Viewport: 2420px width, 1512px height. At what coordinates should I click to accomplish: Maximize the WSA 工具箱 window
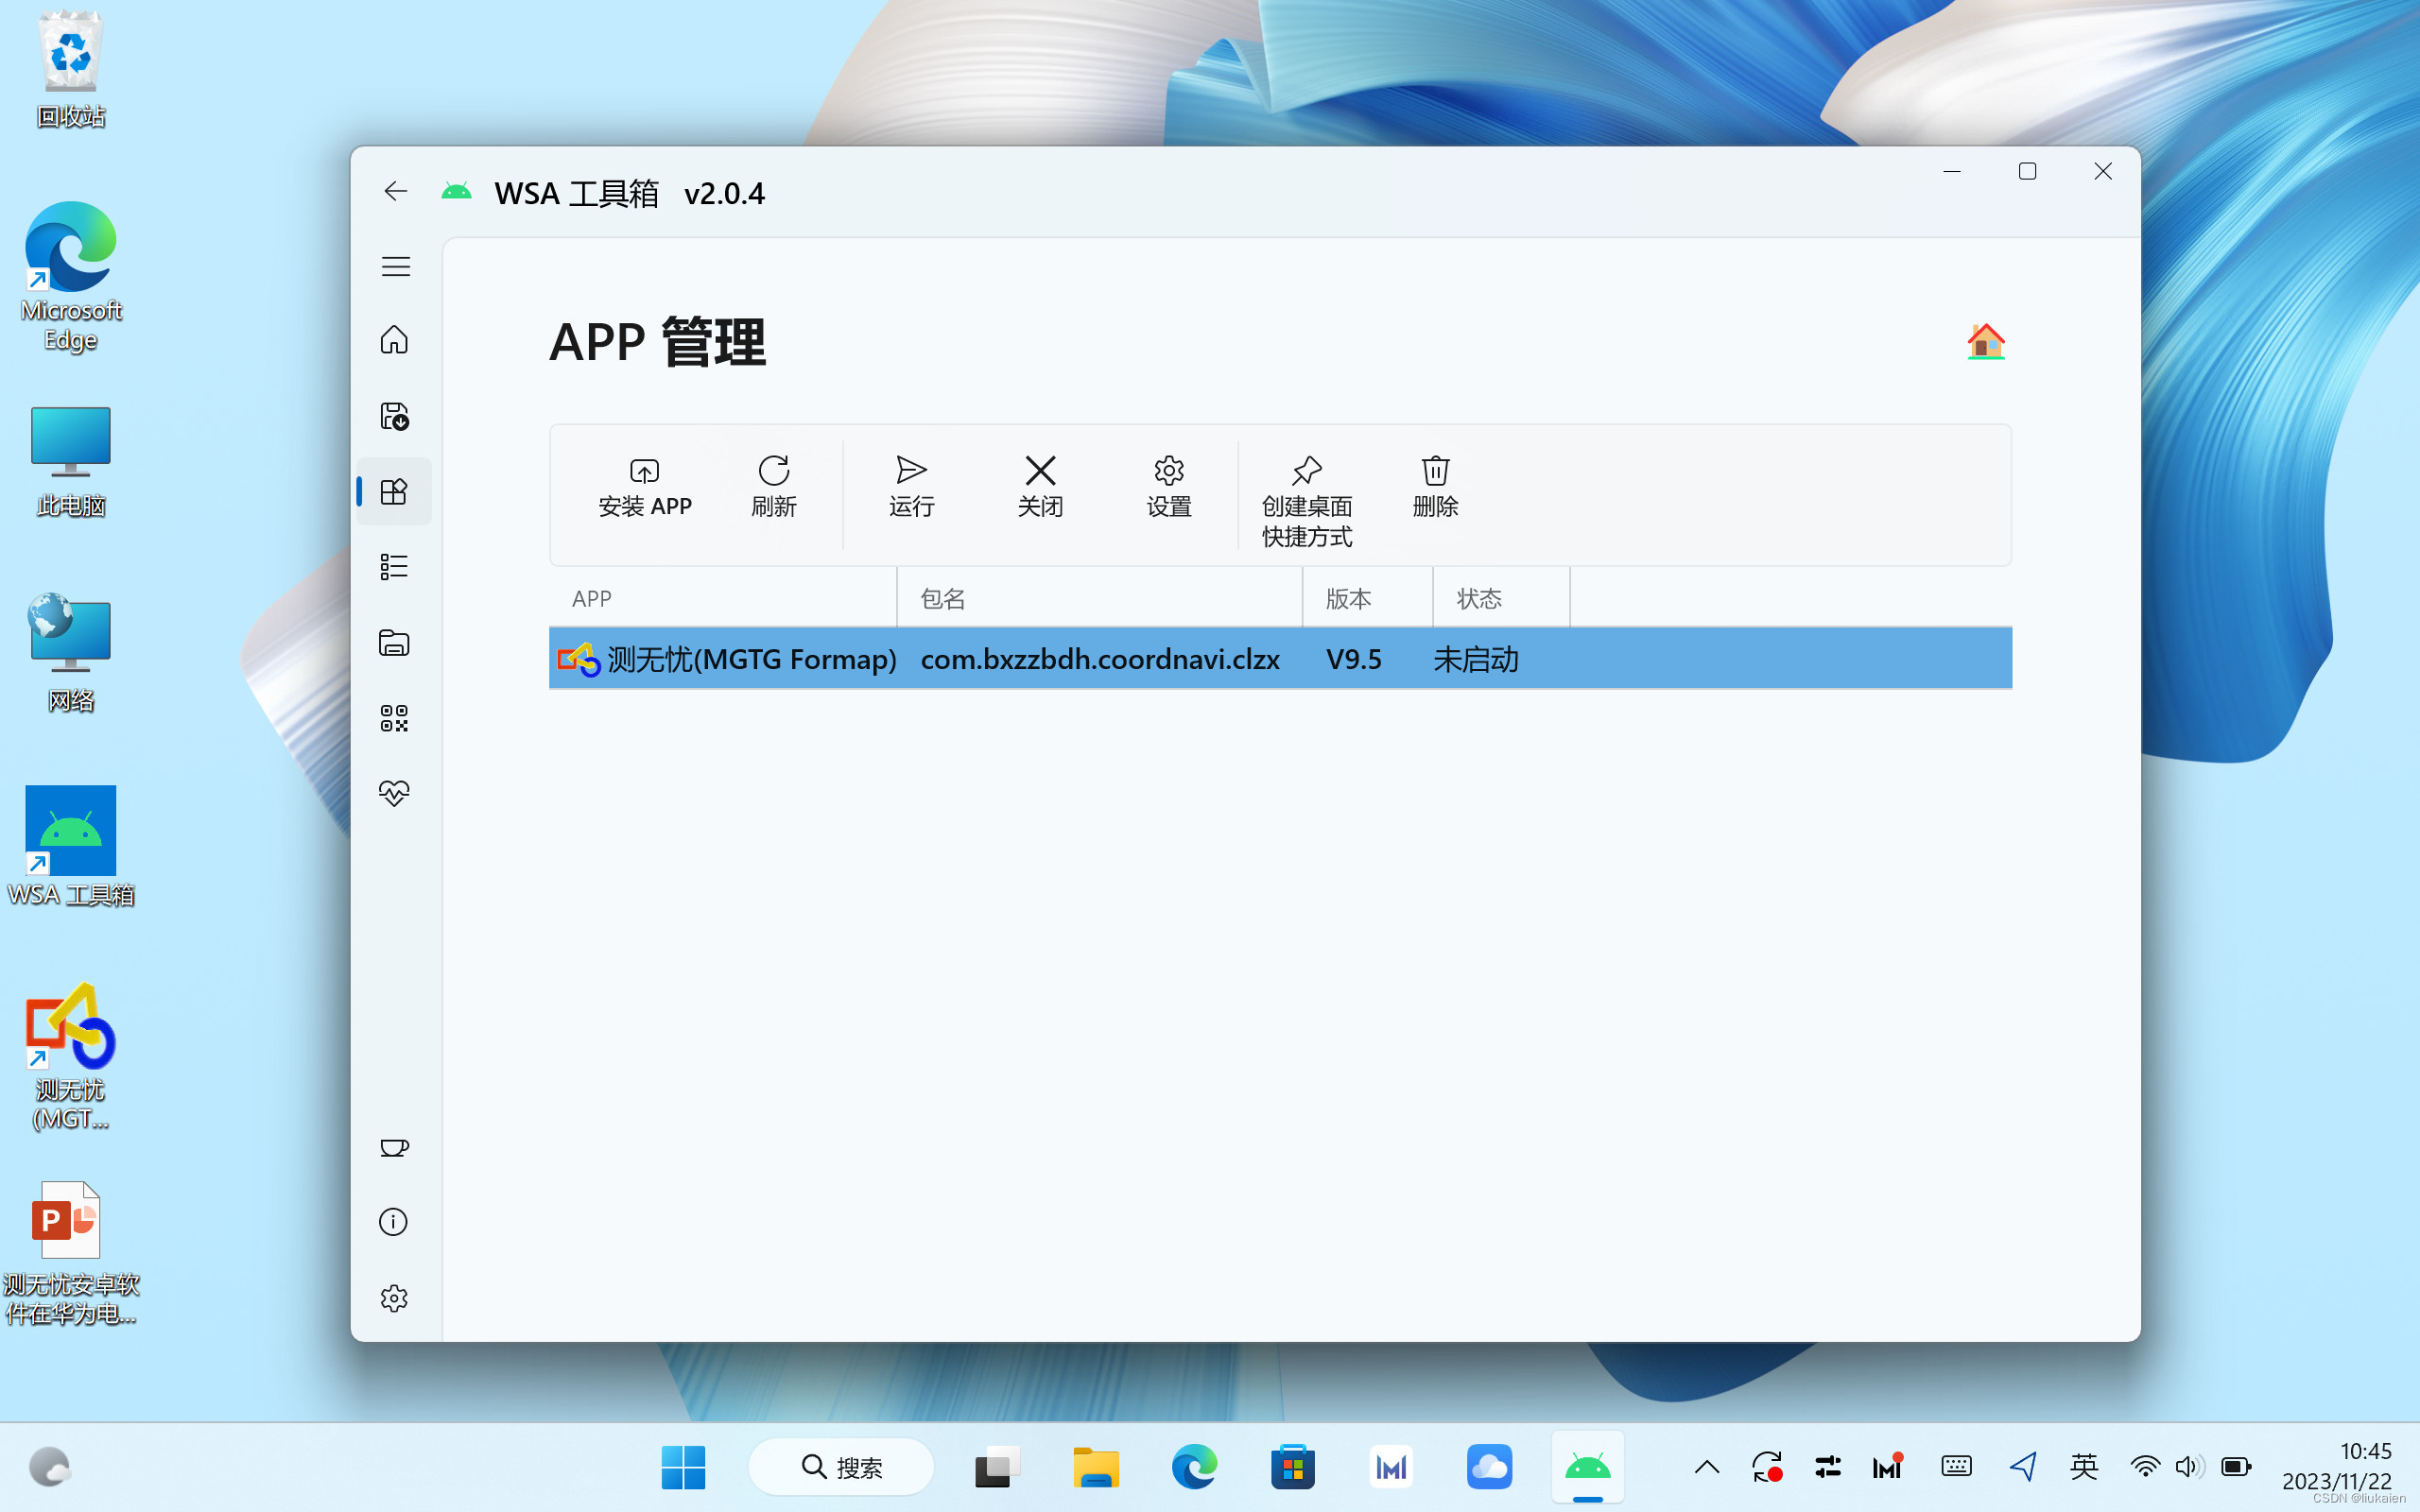[2027, 172]
